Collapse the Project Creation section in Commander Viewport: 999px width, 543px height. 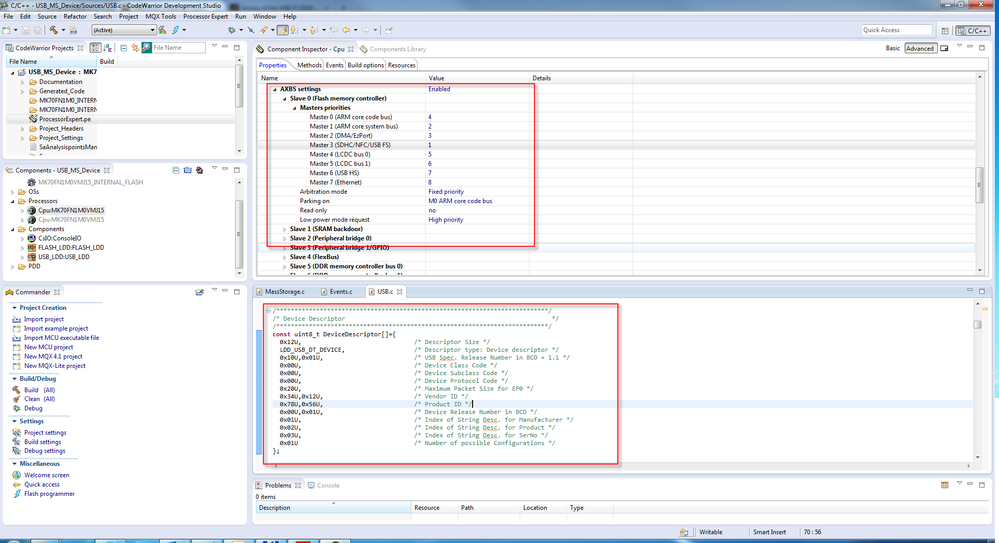pyautogui.click(x=14, y=308)
